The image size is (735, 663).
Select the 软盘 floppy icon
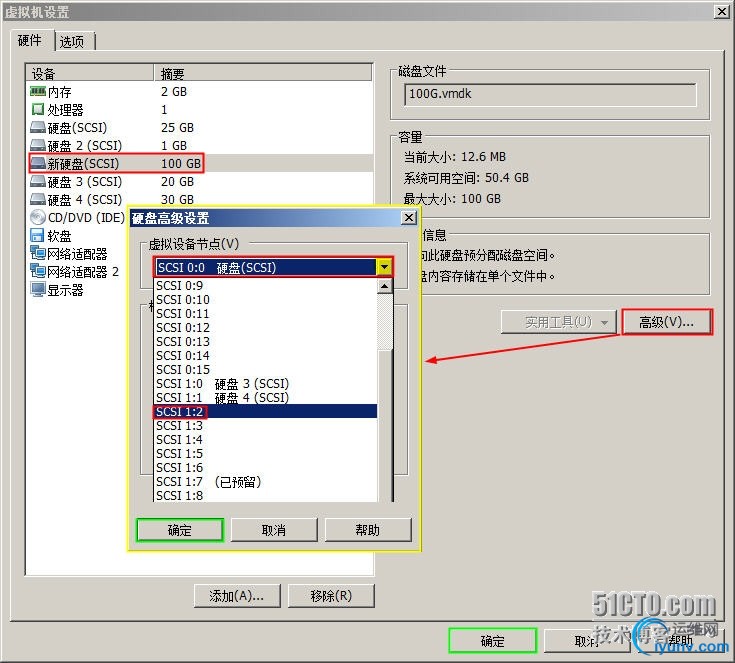coord(38,235)
